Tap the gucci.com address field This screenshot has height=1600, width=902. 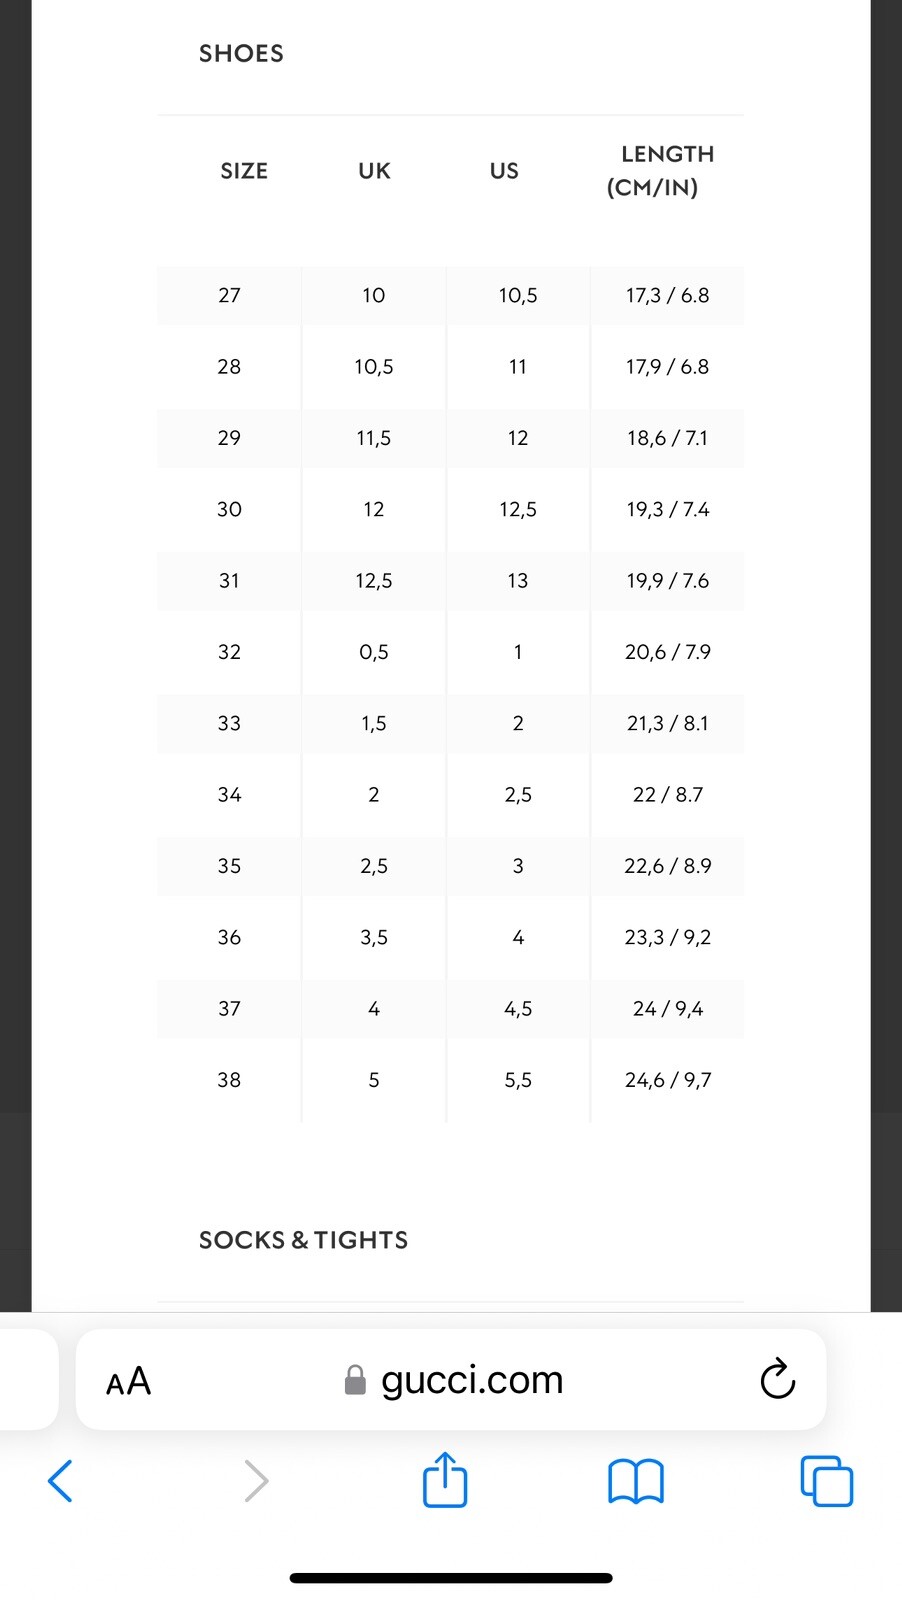(x=451, y=1379)
